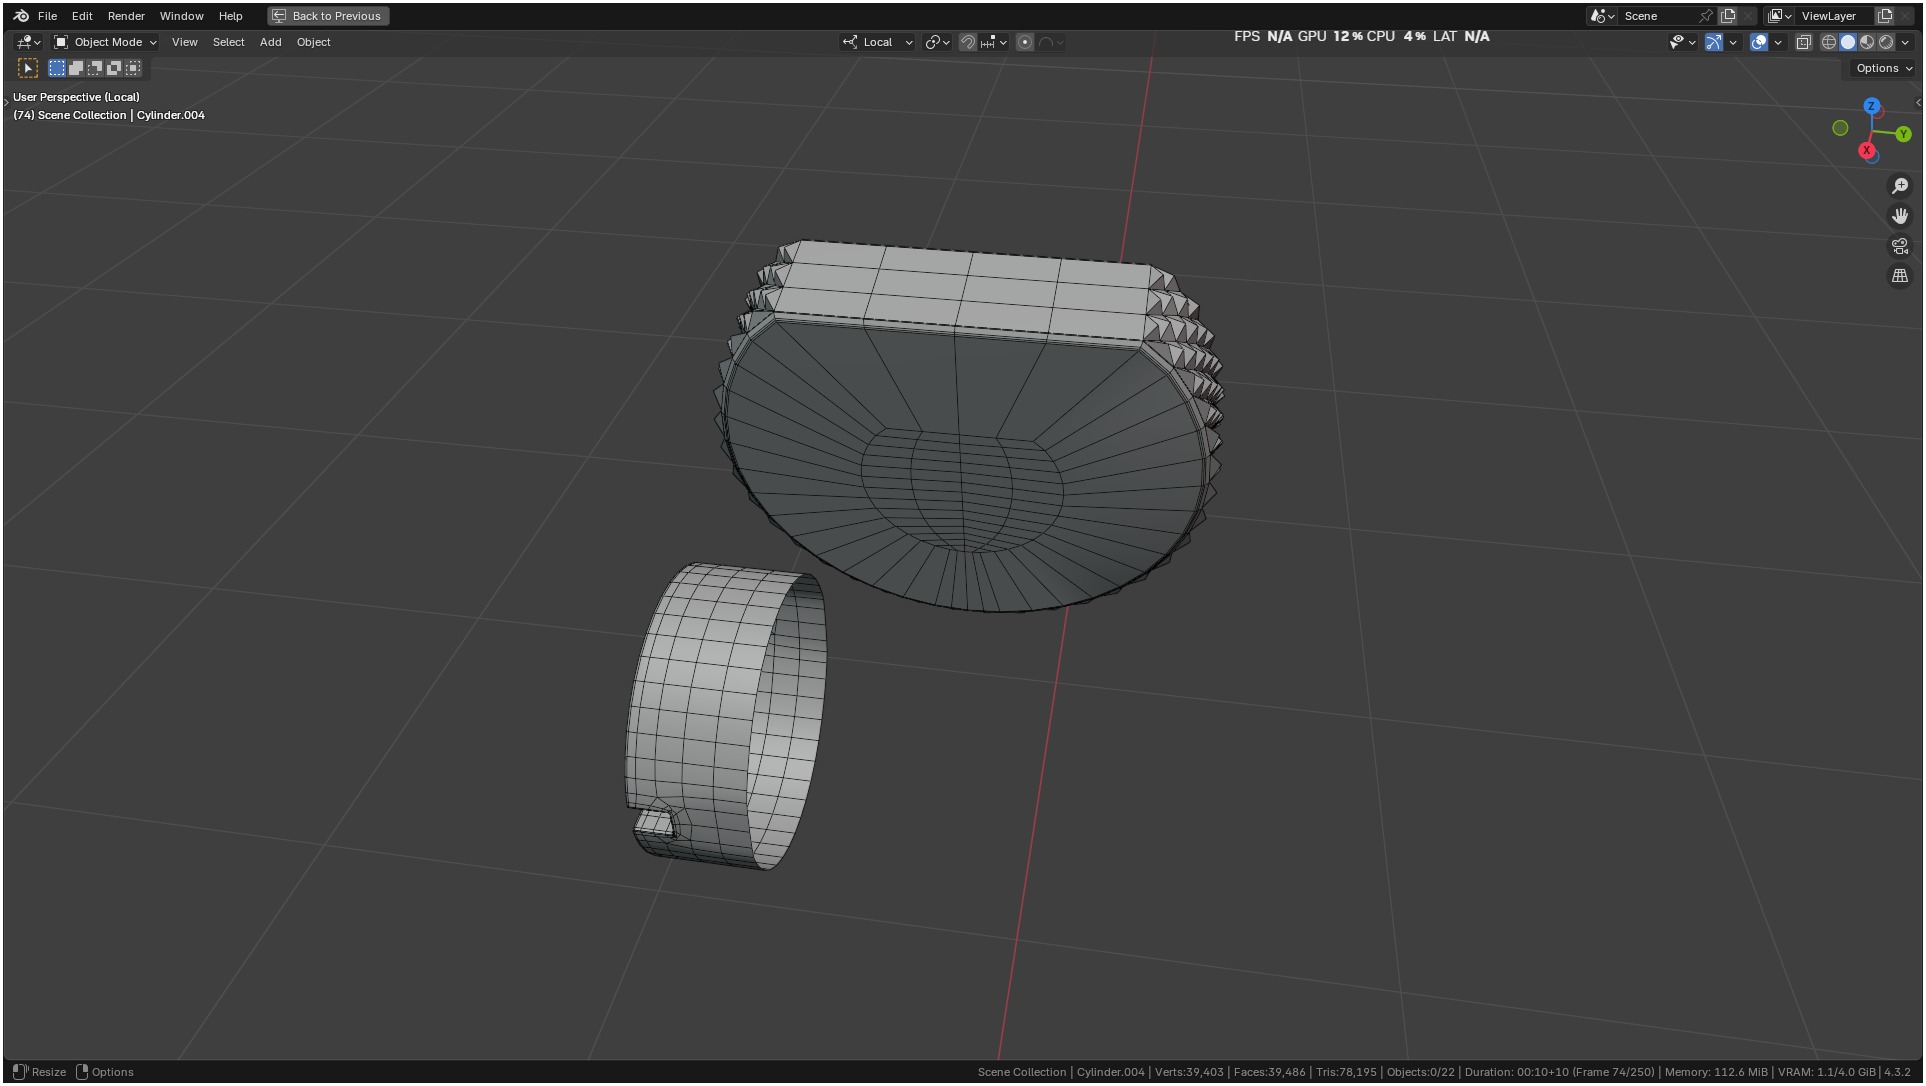Open the Add menu in viewport header

pos(270,42)
